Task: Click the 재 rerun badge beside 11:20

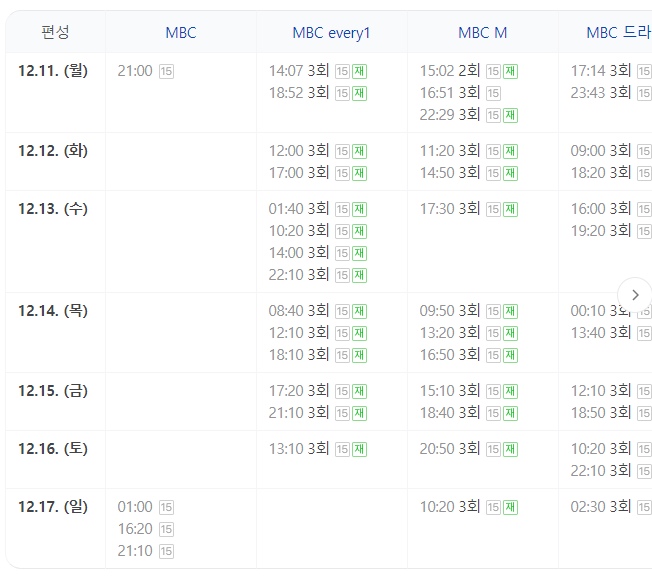Action: 511,151
